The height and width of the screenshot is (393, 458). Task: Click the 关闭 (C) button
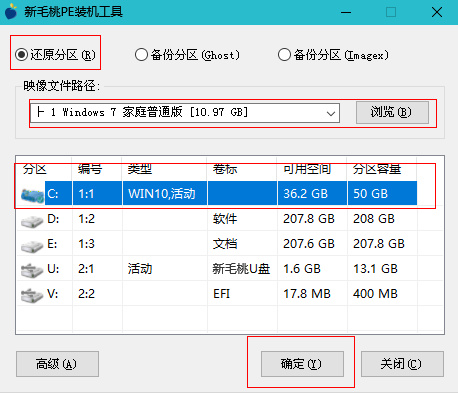402,364
